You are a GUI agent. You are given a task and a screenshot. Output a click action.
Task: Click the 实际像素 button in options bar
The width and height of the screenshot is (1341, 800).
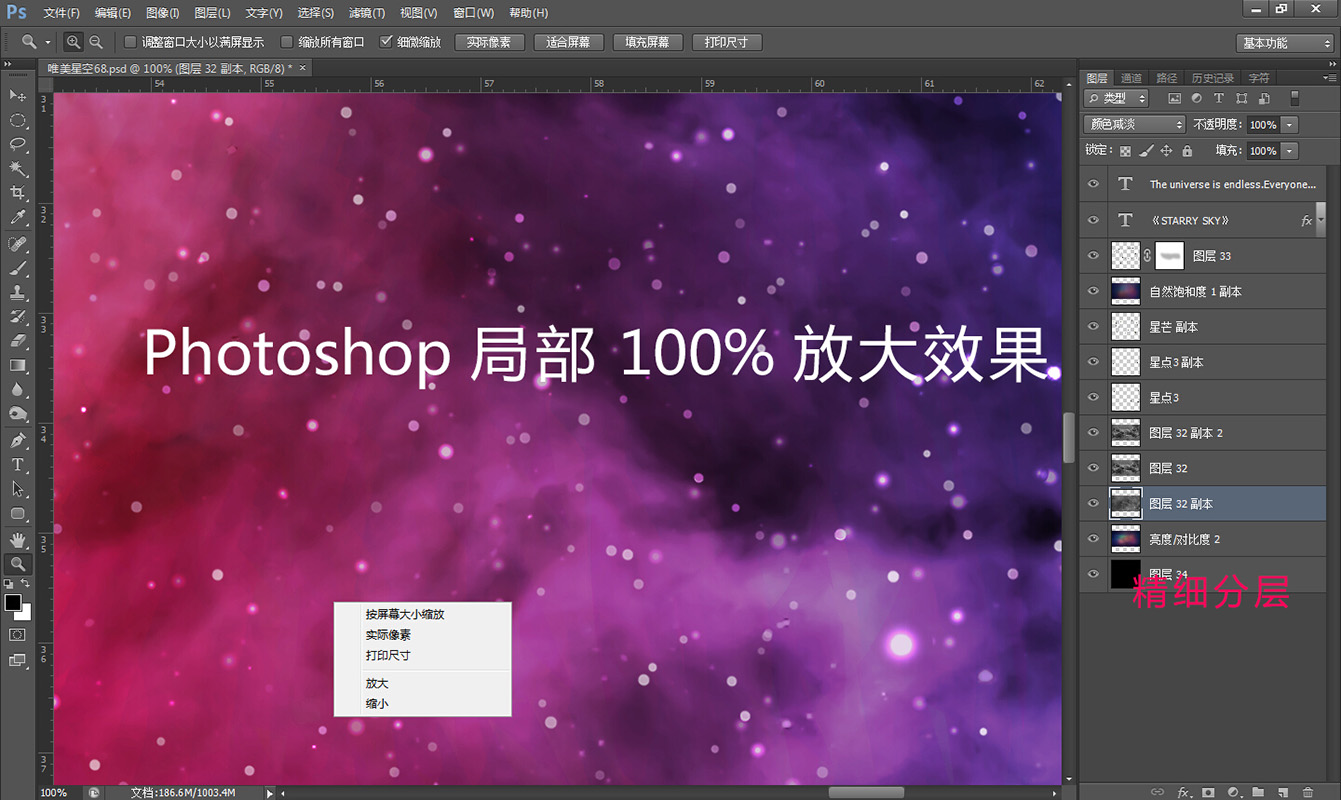[x=489, y=42]
